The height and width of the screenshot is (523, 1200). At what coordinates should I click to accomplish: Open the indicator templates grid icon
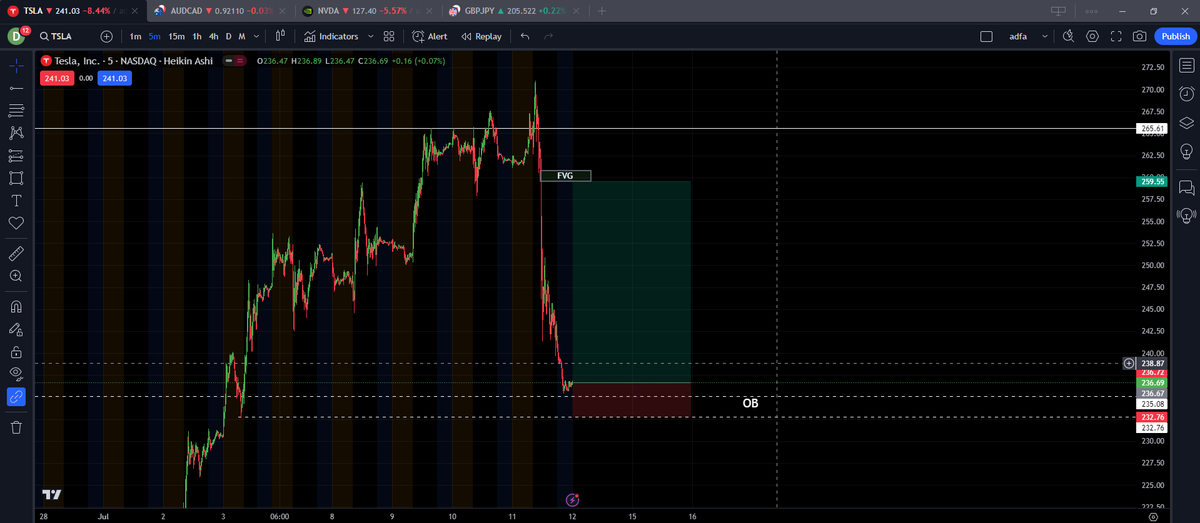[389, 36]
